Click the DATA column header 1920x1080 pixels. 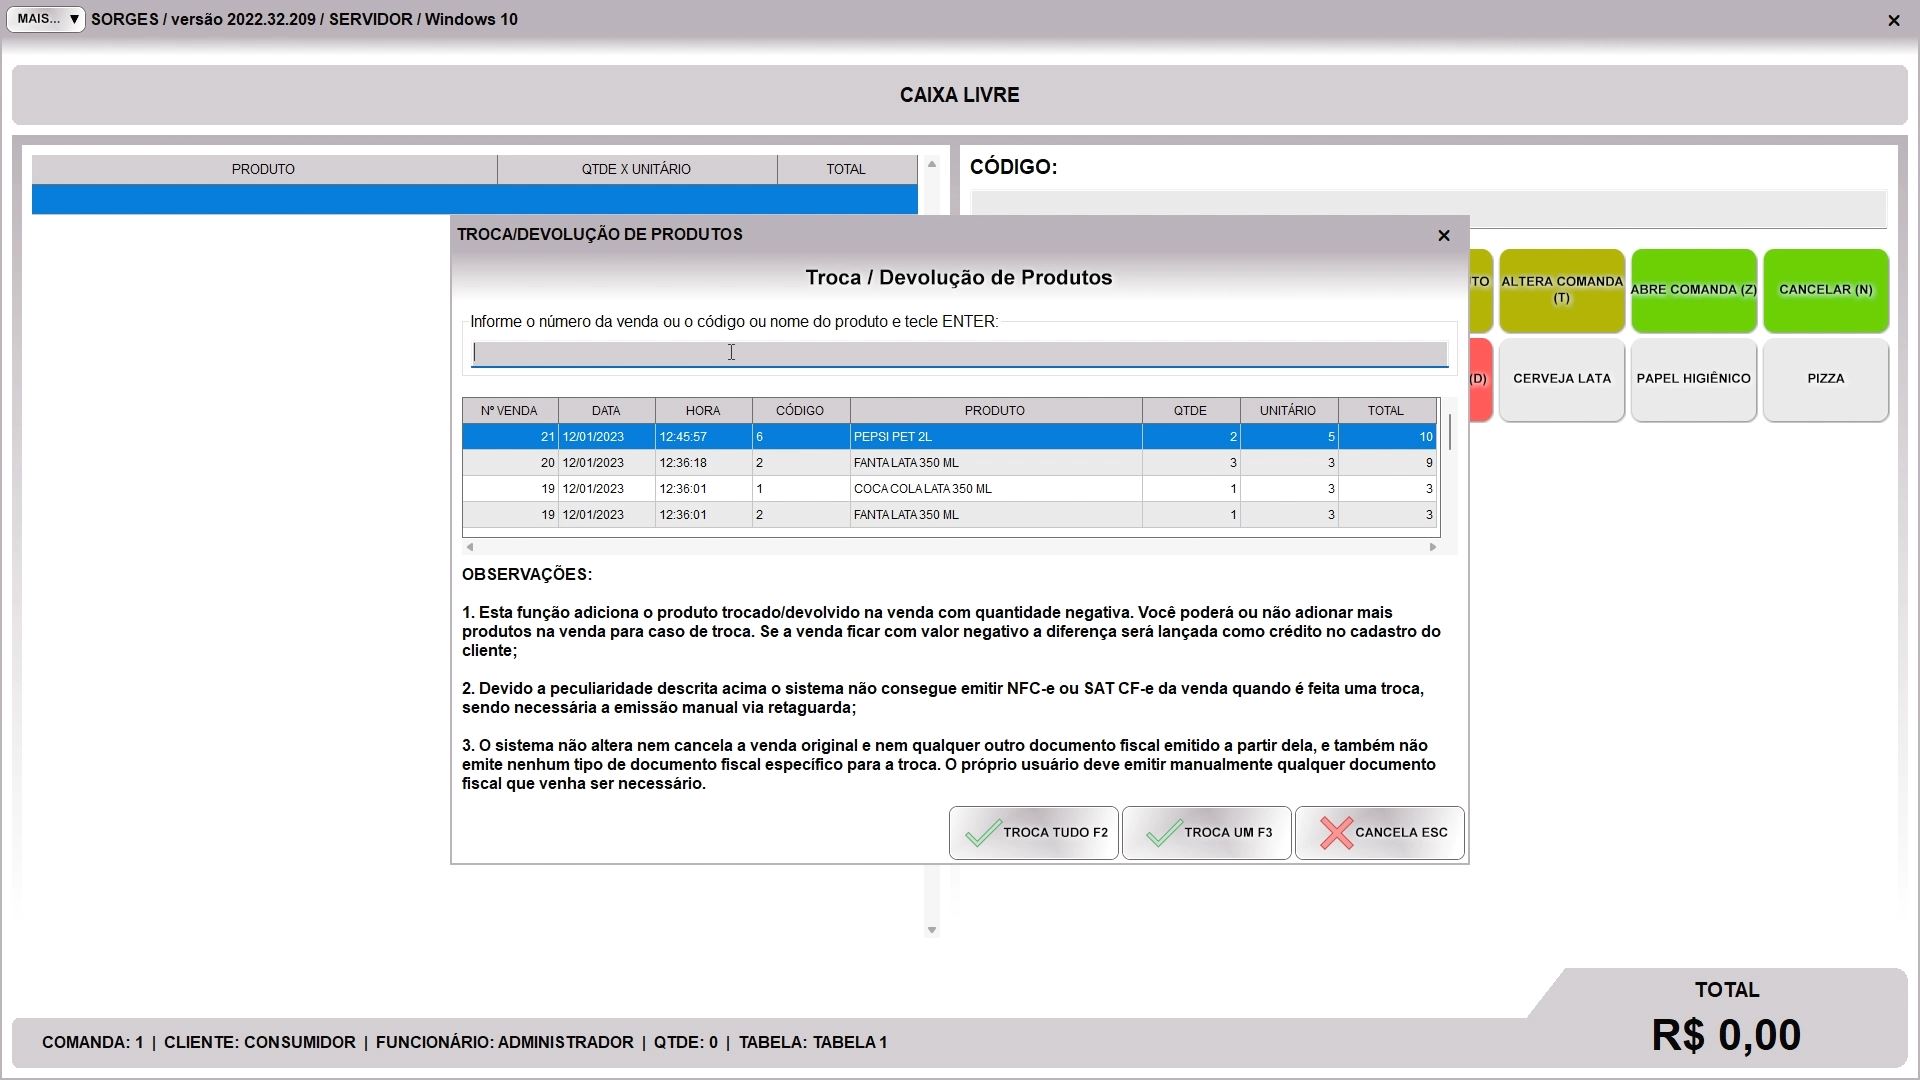click(x=606, y=411)
